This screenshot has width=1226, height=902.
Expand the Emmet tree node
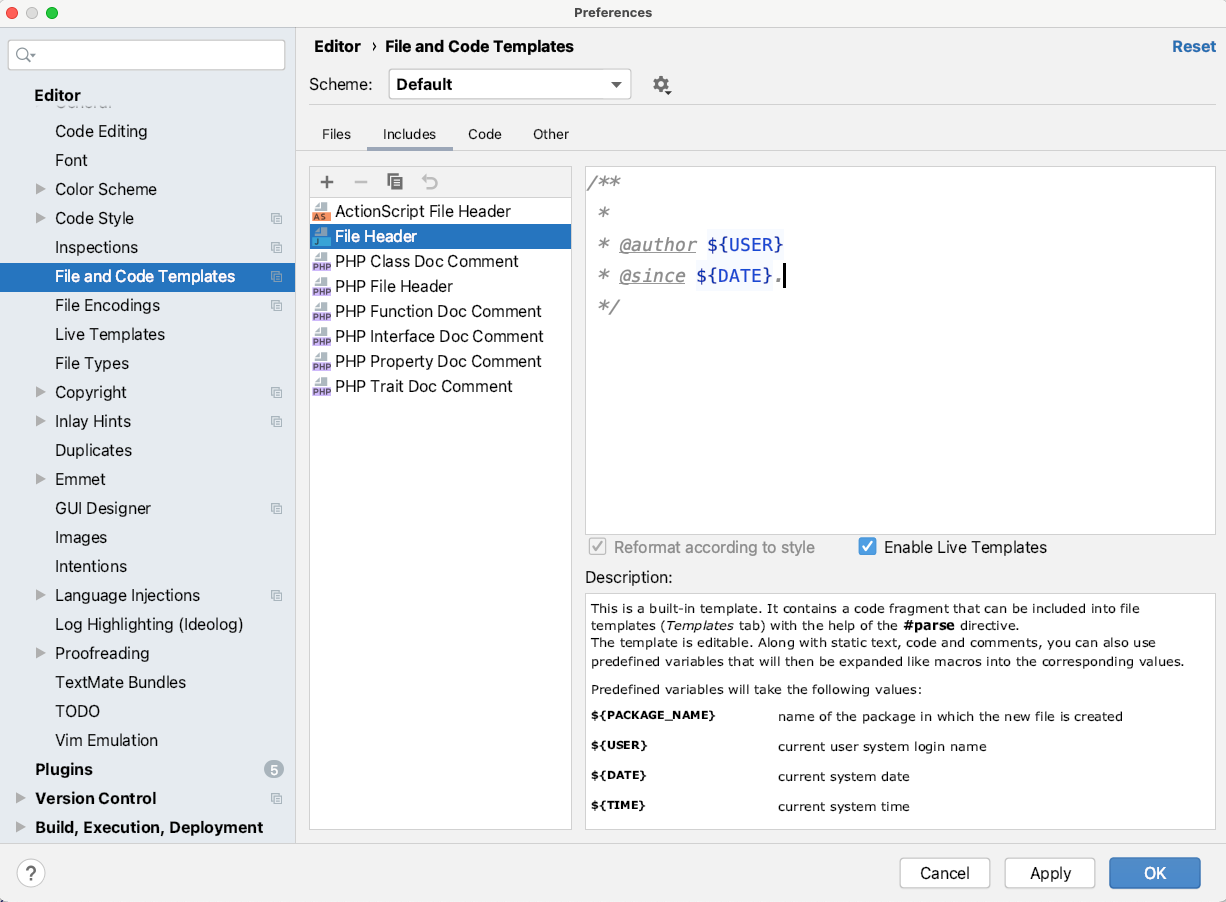40,479
